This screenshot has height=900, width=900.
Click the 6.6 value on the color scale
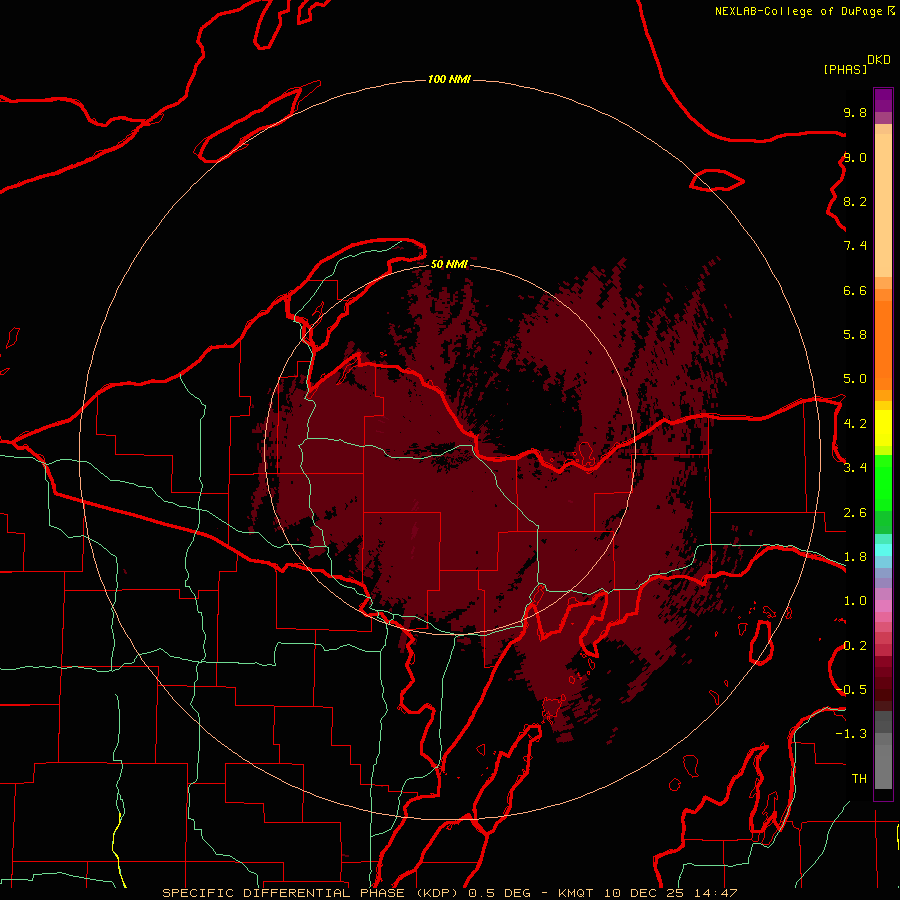coord(855,290)
